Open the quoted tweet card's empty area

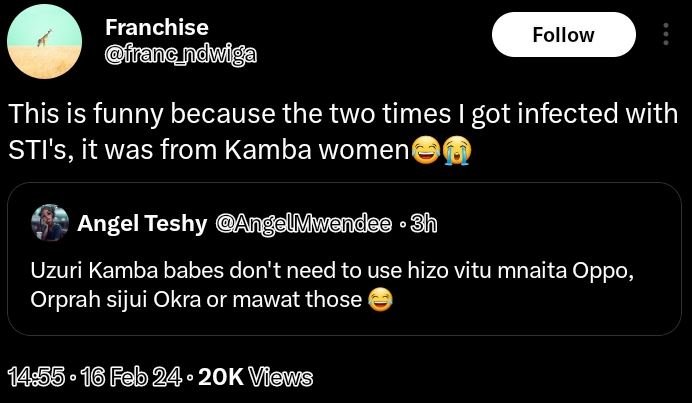550,318
